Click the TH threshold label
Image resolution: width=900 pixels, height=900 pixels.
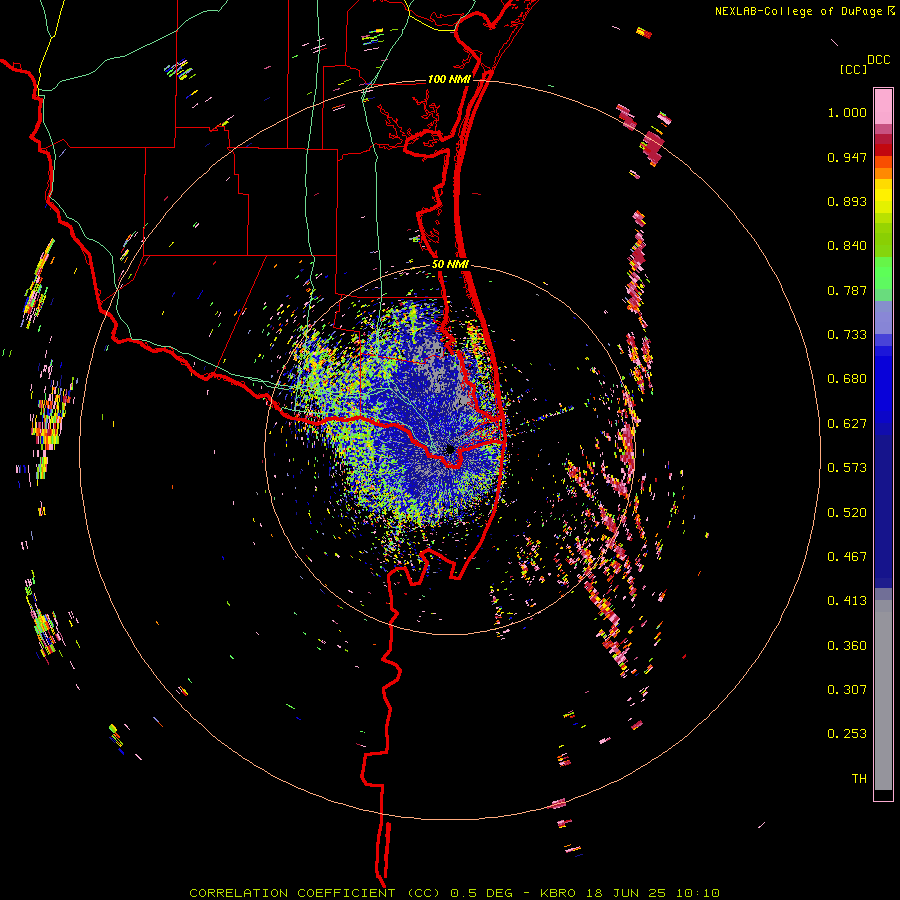coord(859,779)
